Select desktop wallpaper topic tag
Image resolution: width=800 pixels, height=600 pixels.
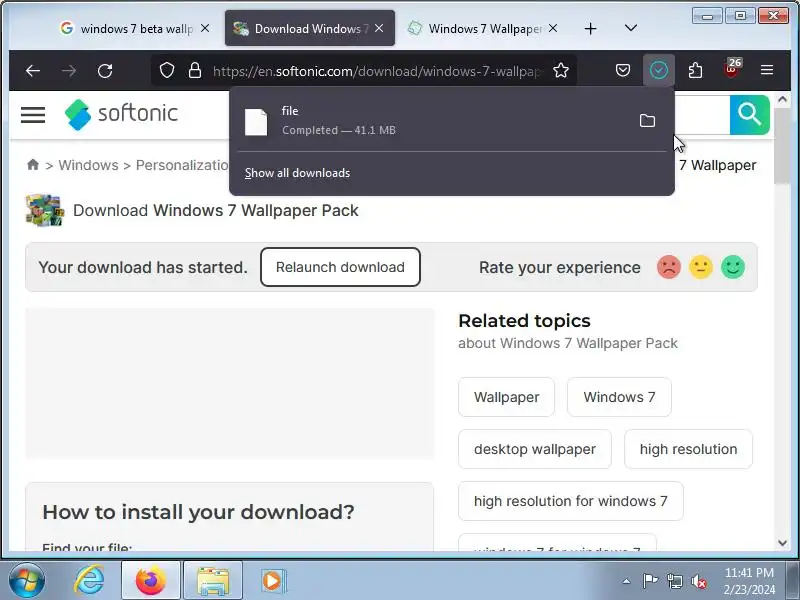(535, 449)
